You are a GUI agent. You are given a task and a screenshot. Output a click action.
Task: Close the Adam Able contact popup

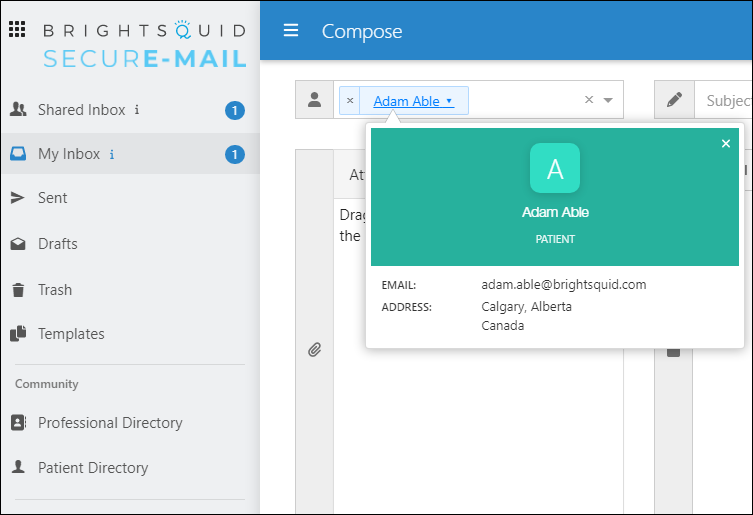[x=726, y=144]
